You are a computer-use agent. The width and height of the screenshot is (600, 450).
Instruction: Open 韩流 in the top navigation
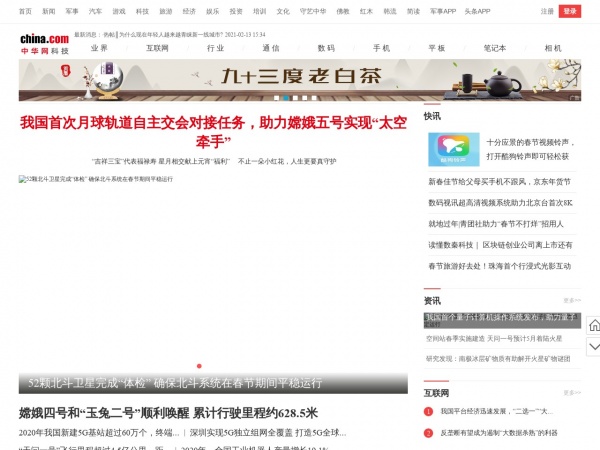tap(390, 11)
